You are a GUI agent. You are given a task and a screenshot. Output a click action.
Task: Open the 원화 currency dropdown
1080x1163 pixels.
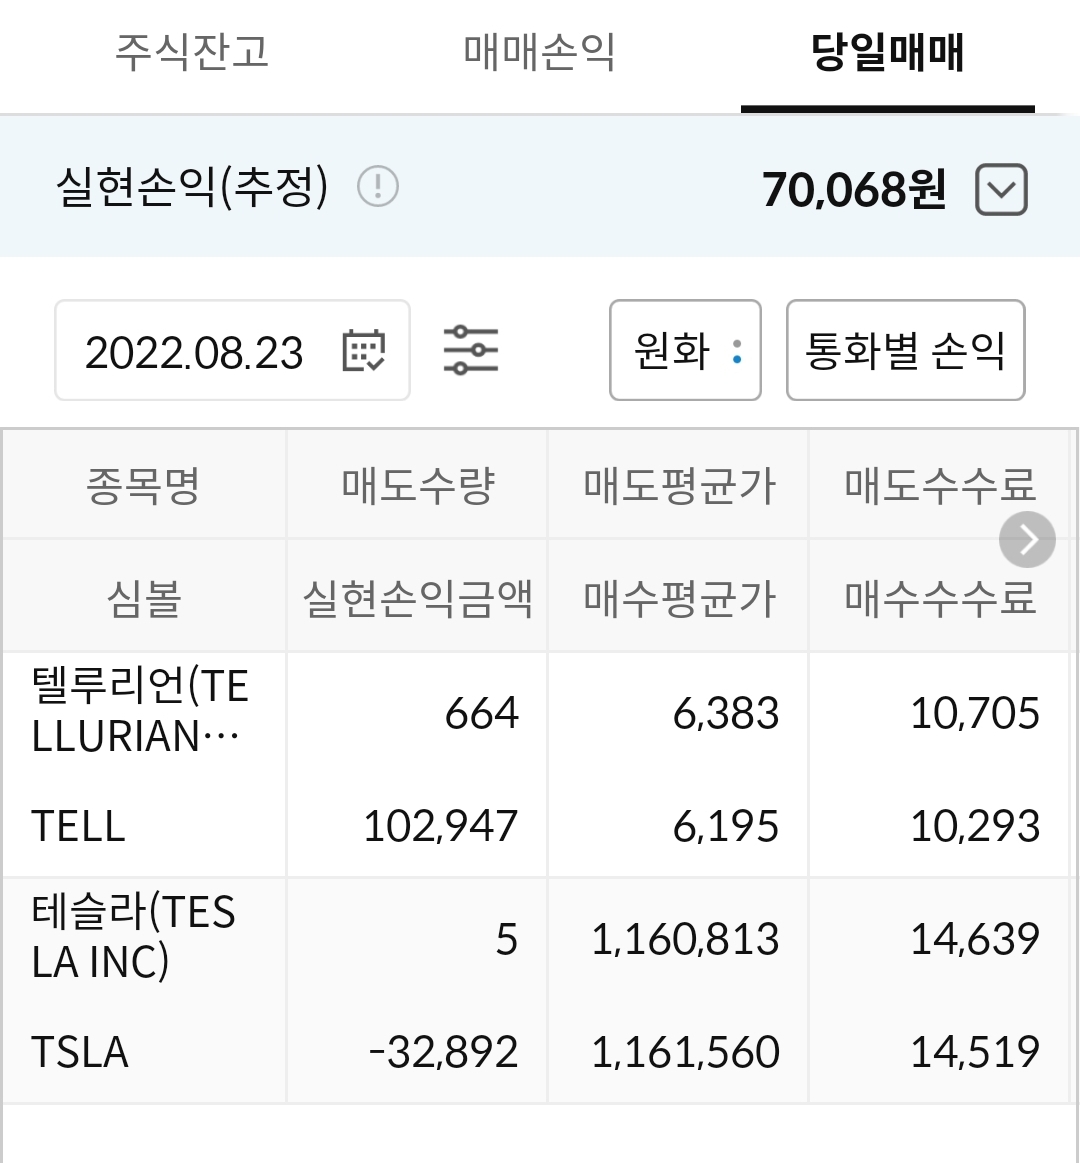click(685, 350)
